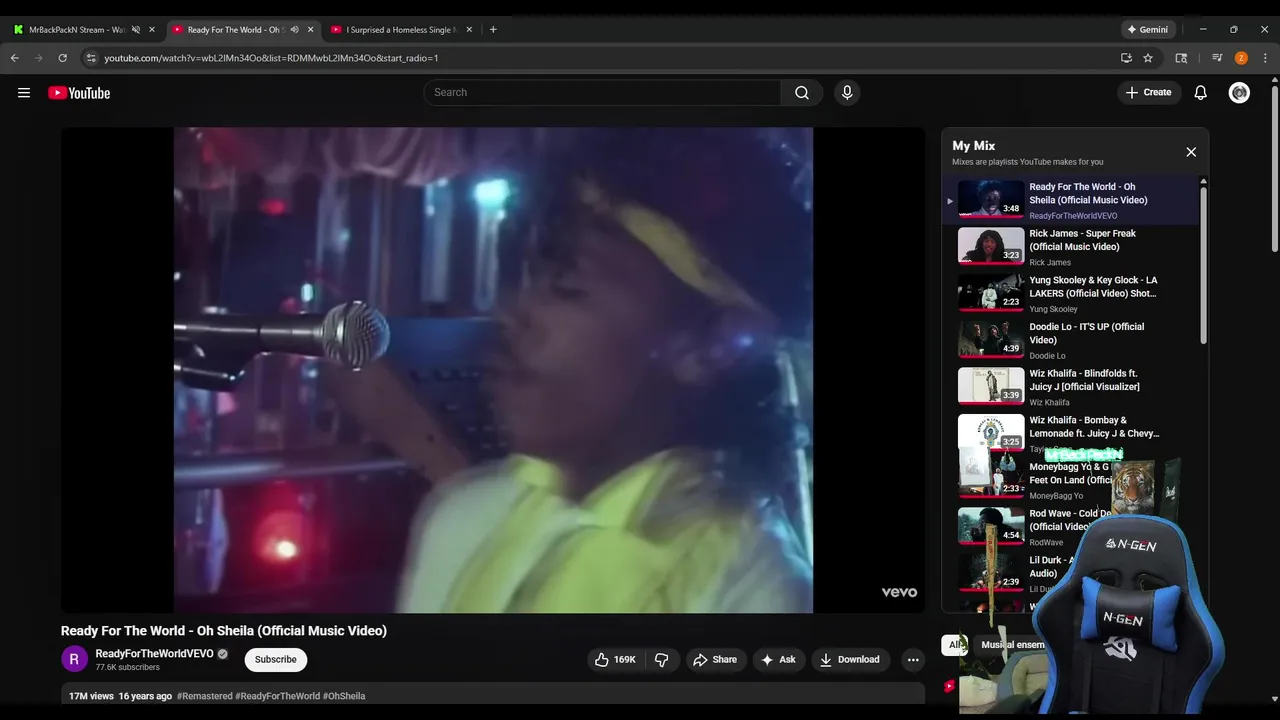
Task: Download the video
Action: pyautogui.click(x=850, y=660)
